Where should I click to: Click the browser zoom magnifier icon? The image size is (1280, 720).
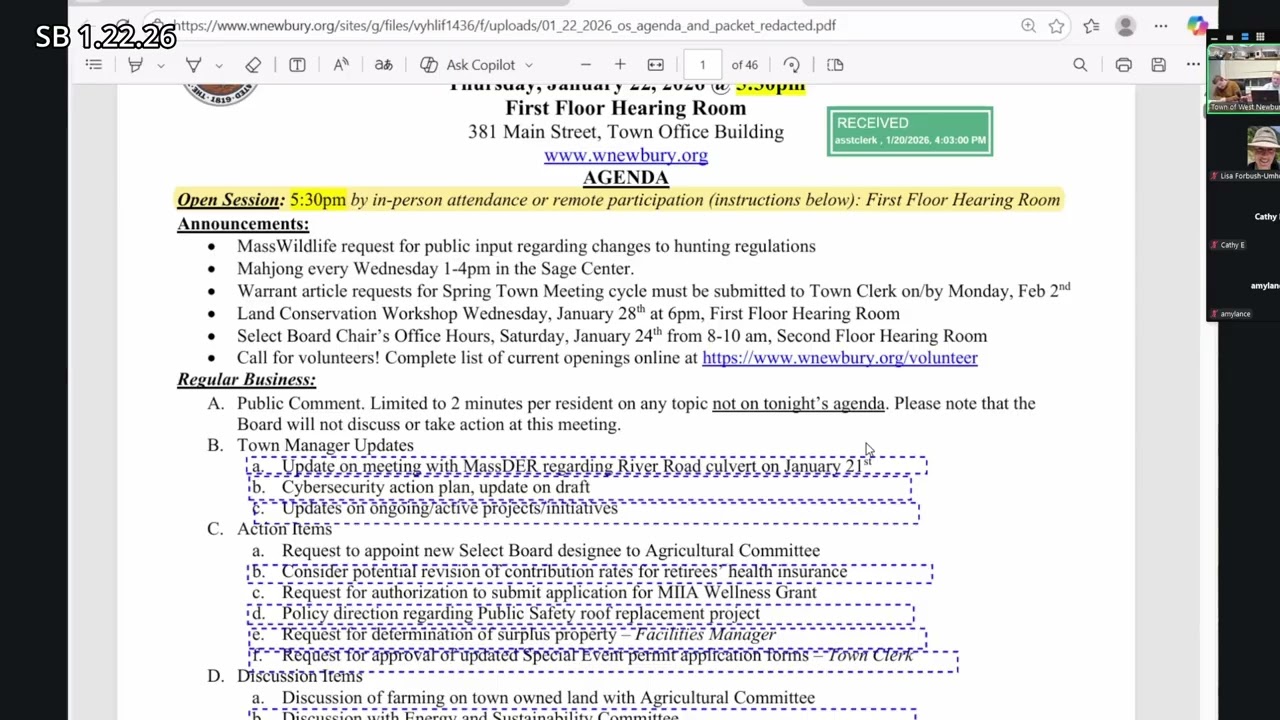click(1028, 26)
